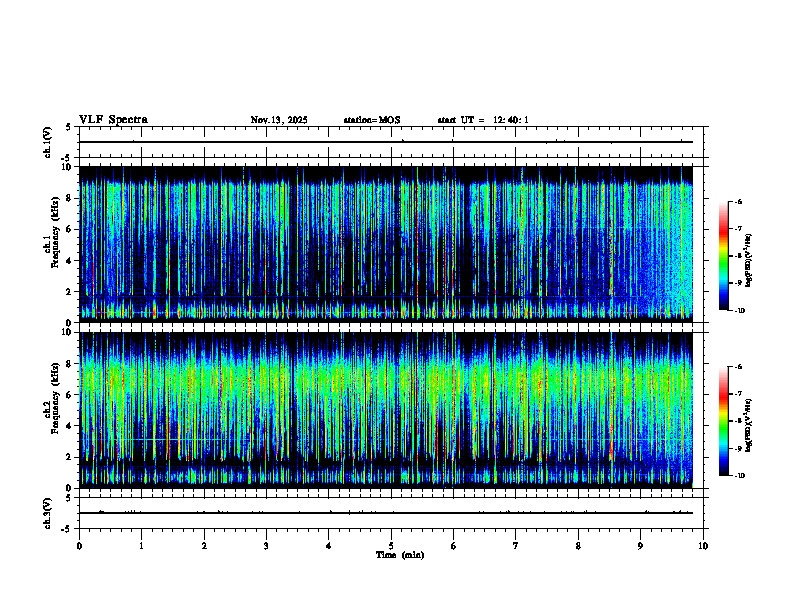Screen dimensions: 792x612
Task: Click time axis tick label '0'
Action: [79, 546]
